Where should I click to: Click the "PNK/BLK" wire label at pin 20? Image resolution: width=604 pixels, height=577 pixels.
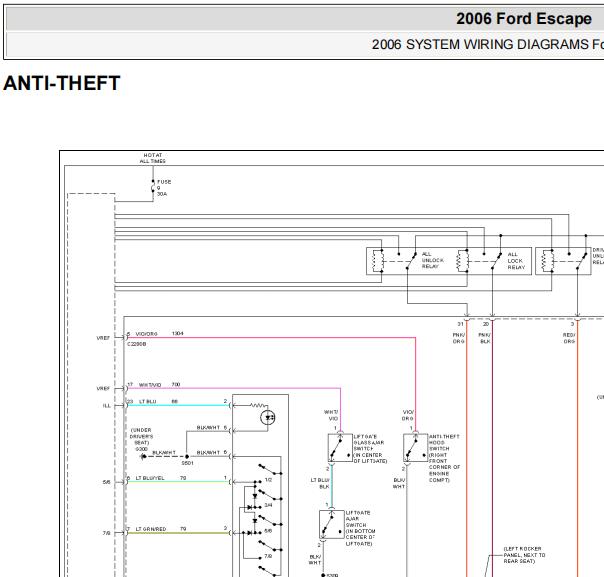point(485,338)
